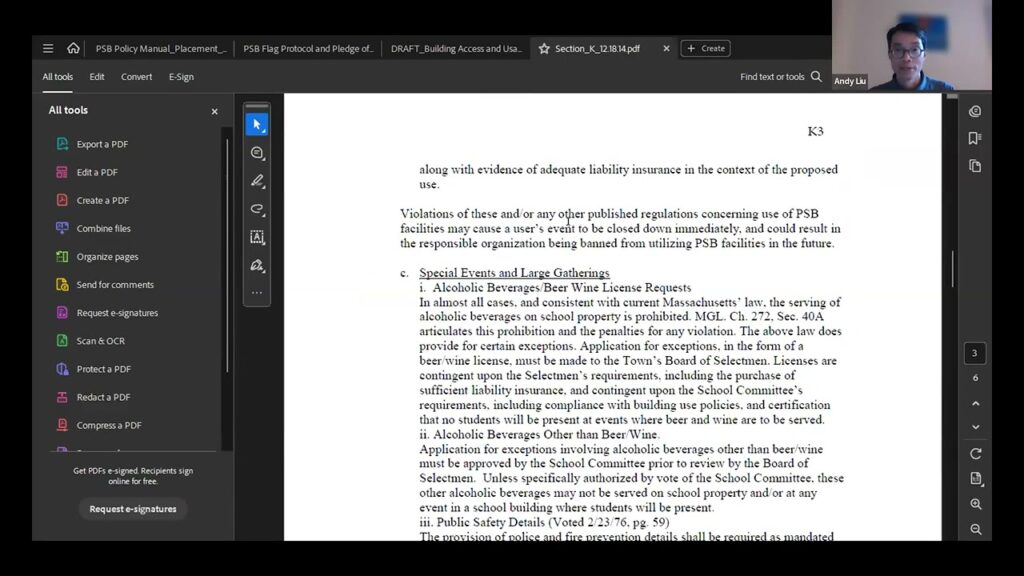Close the All tools panel

[x=214, y=111]
